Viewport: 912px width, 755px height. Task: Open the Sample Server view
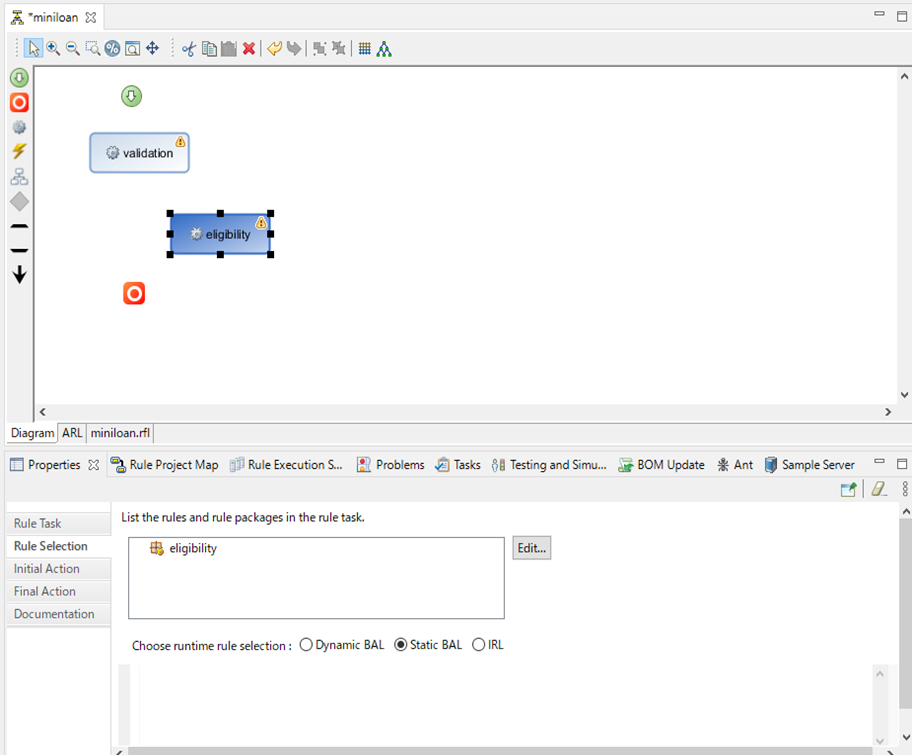pyautogui.click(x=809, y=465)
